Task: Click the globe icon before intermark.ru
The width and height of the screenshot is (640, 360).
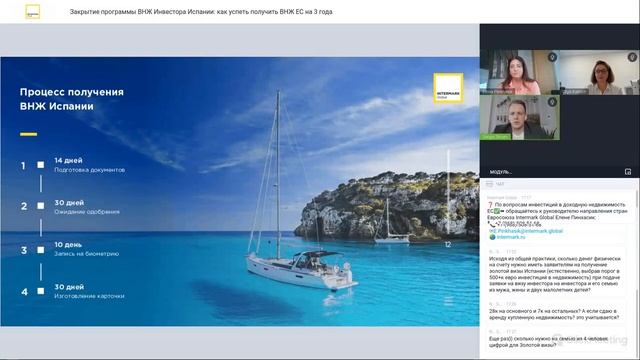Action: click(492, 237)
